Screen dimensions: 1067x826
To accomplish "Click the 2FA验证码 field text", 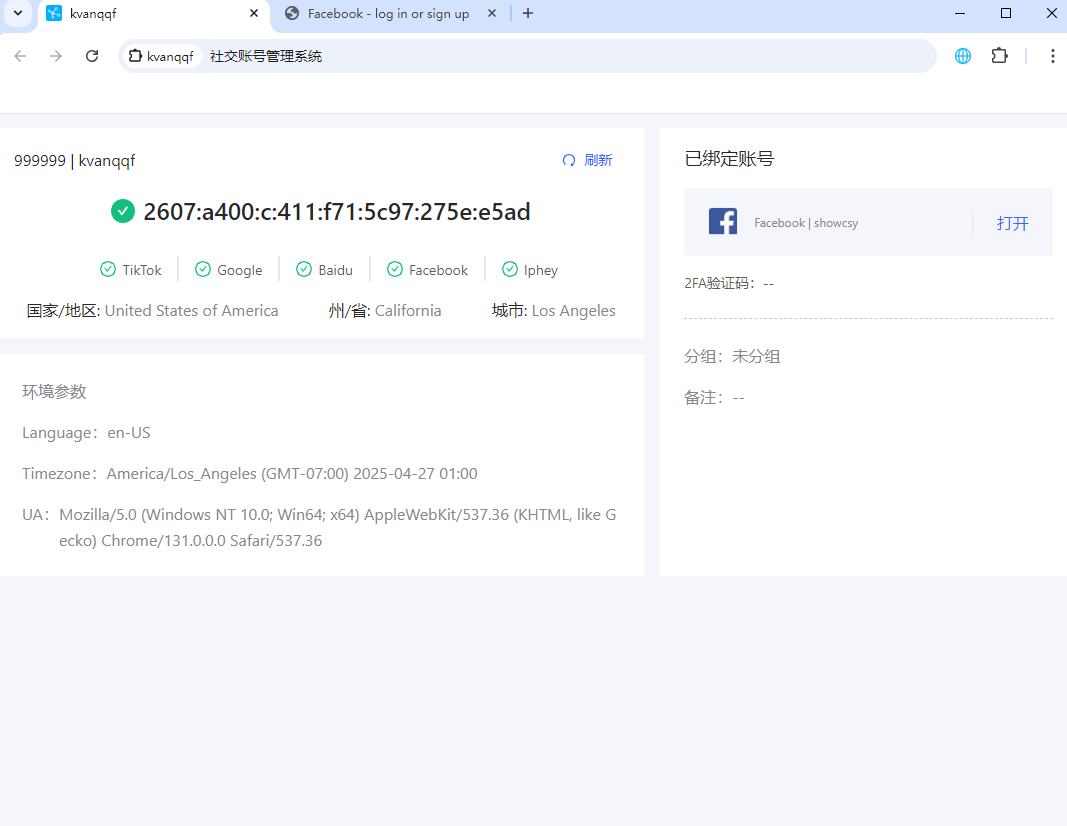I will [729, 283].
